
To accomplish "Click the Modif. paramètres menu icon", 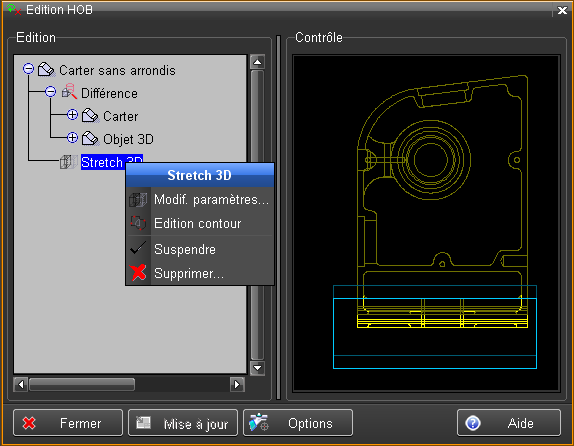I will pyautogui.click(x=138, y=200).
